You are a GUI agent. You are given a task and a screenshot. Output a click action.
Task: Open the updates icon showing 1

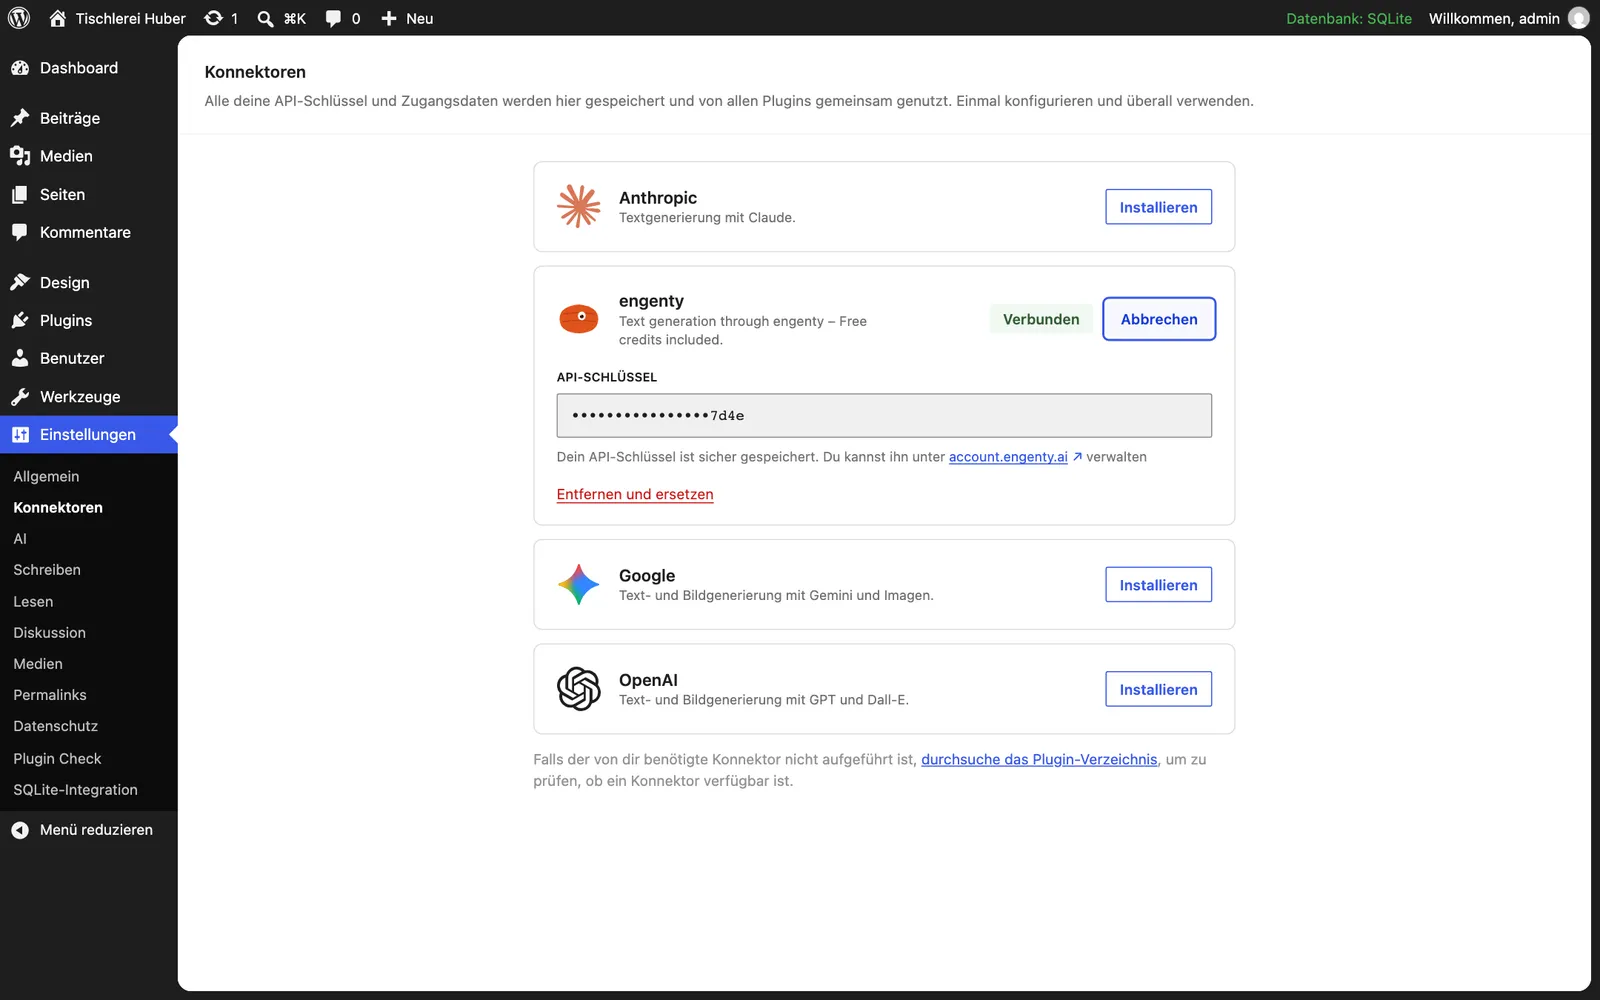[x=221, y=18]
